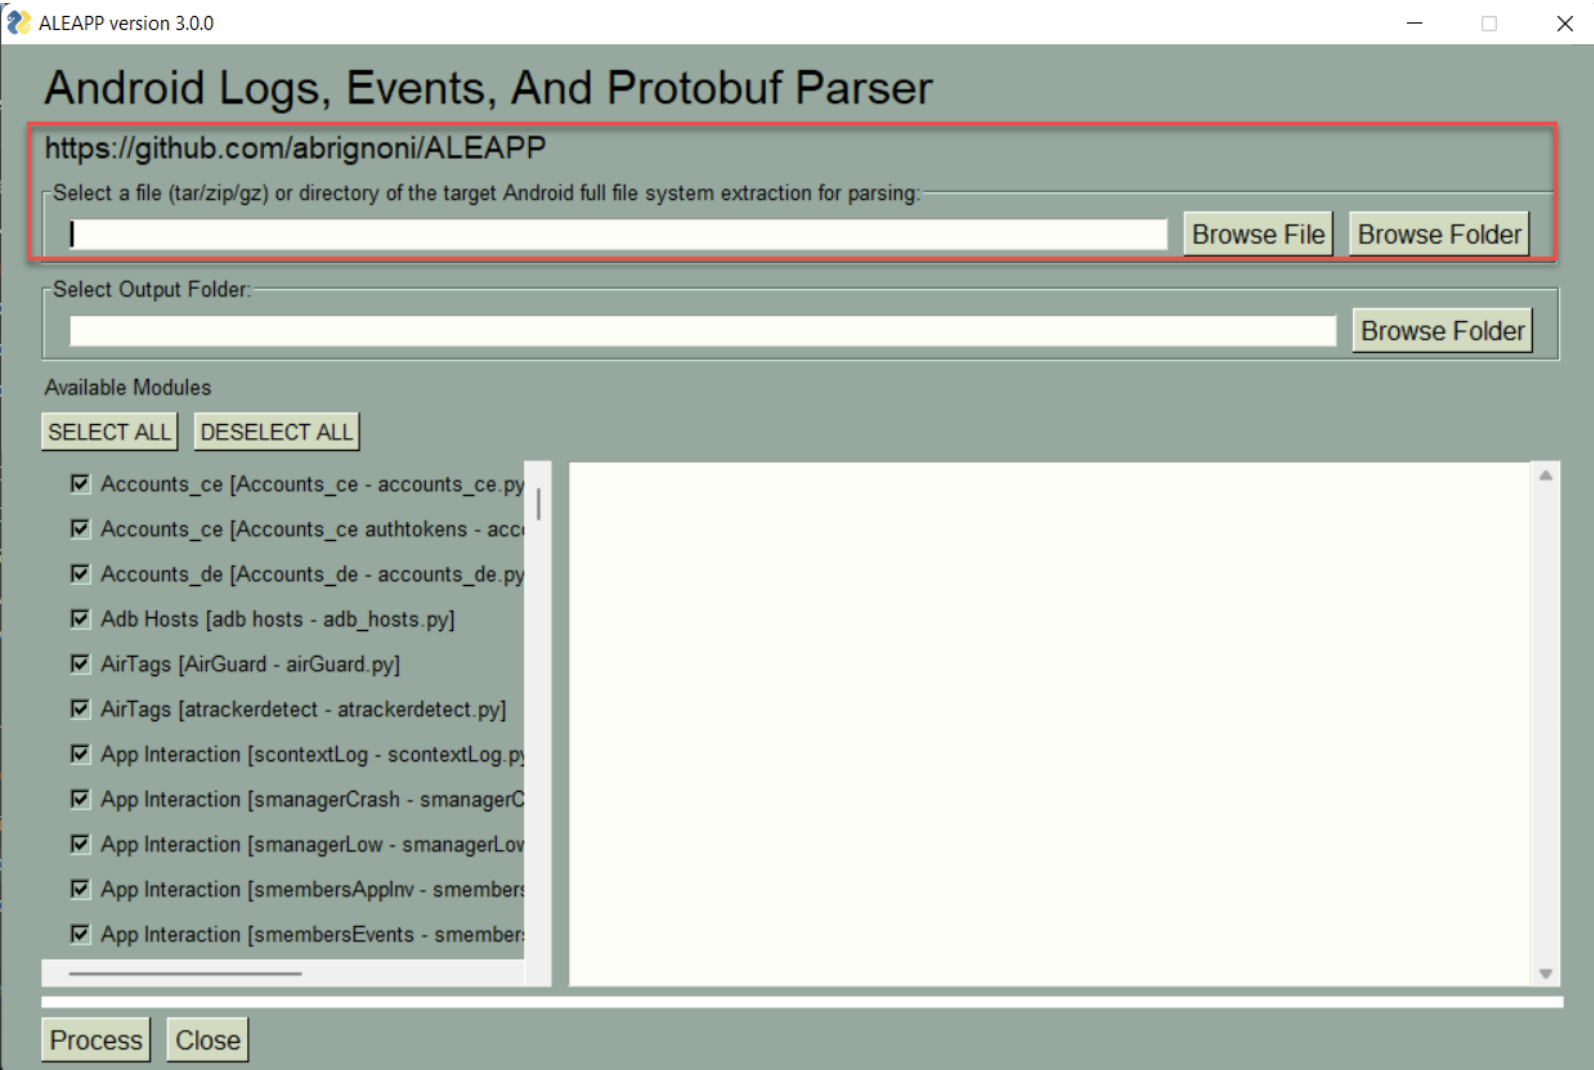The image size is (1594, 1070).
Task: Uncheck Accounts_ce authtokens module checkbox
Action: (x=80, y=529)
